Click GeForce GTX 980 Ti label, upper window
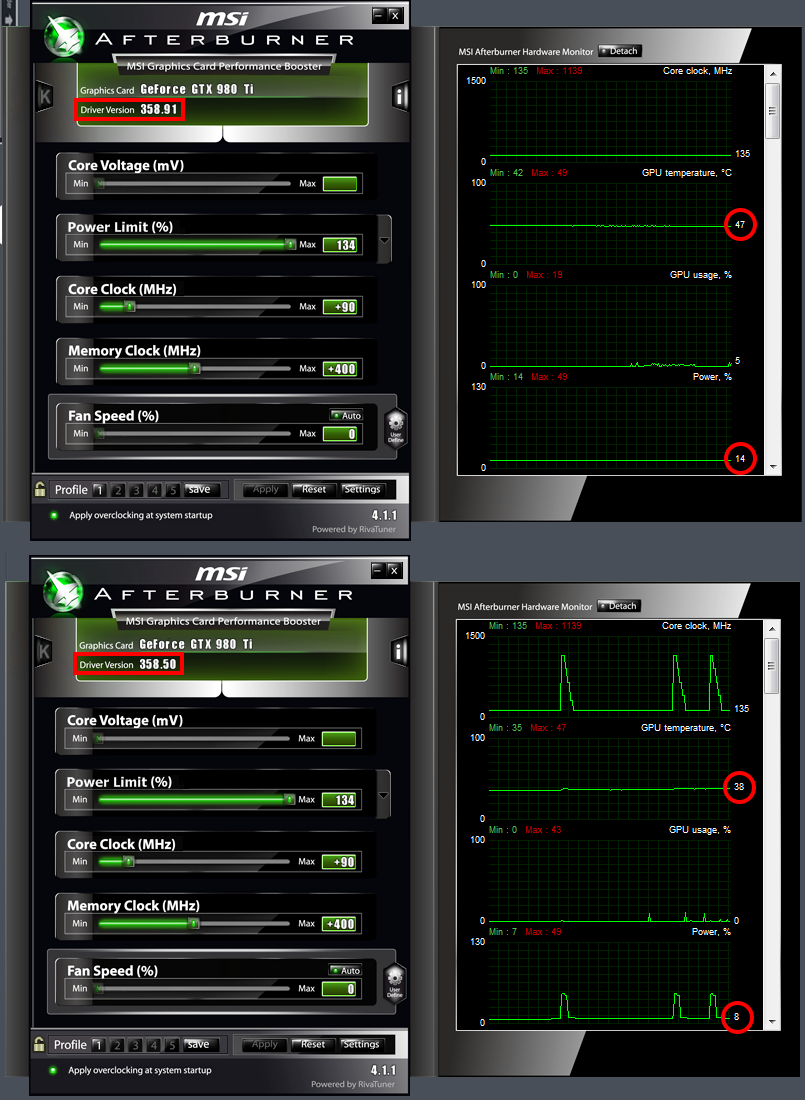 (x=197, y=89)
